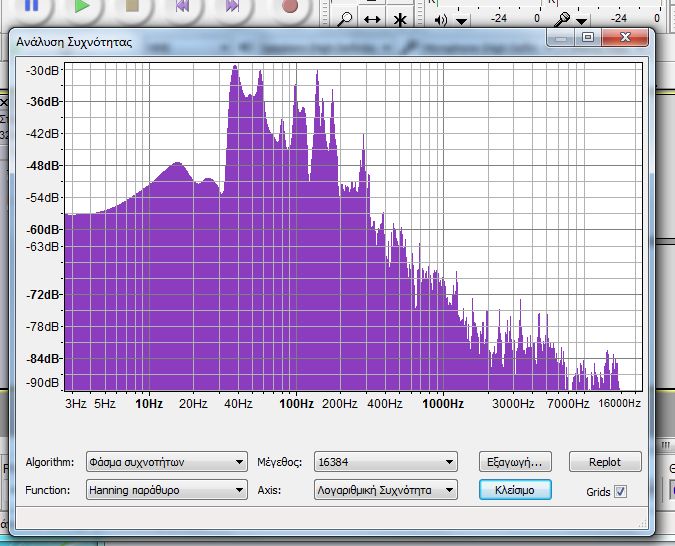Skip to start with the rewind button

click(x=183, y=6)
